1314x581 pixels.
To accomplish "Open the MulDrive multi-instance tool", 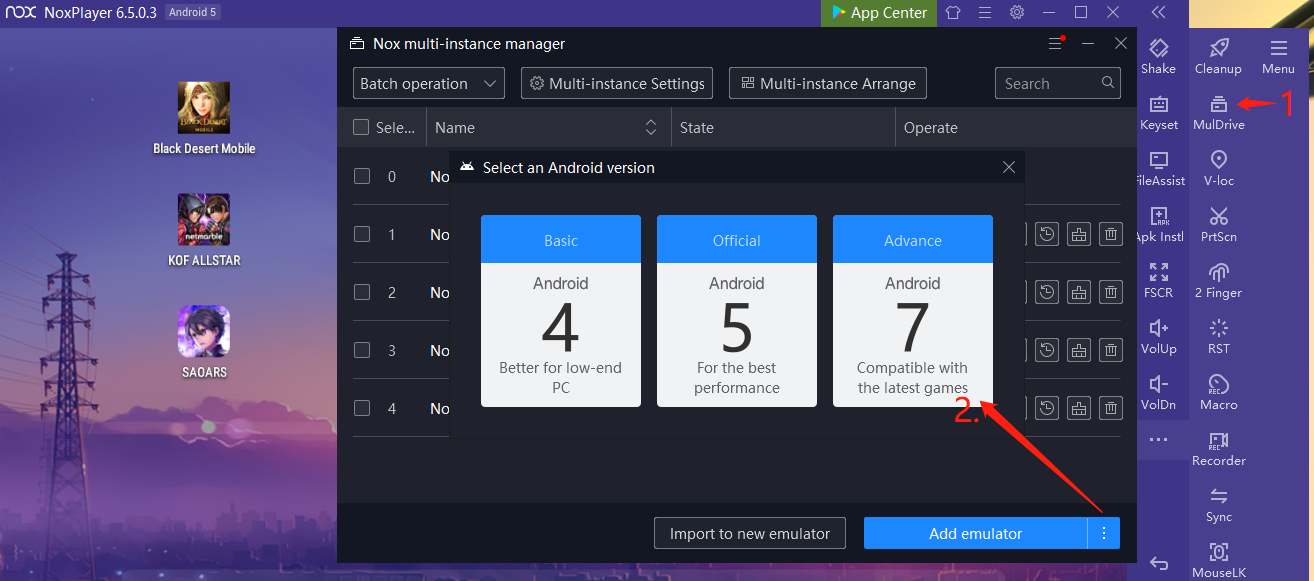I will click(1218, 111).
